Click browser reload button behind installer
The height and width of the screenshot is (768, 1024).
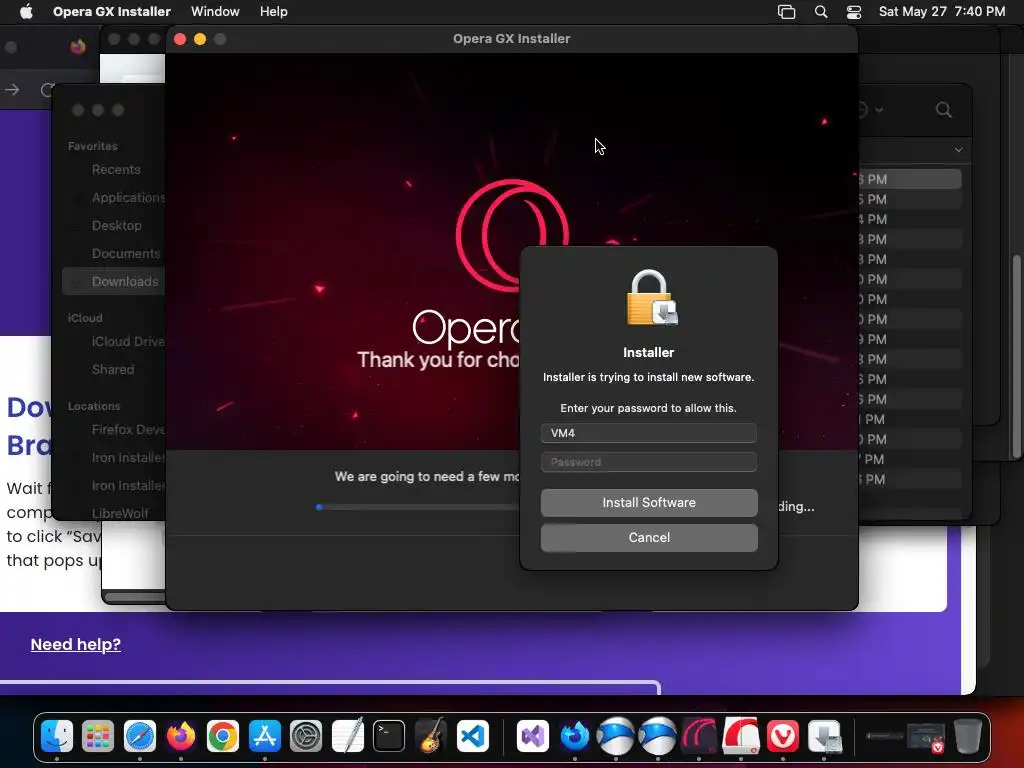47,89
